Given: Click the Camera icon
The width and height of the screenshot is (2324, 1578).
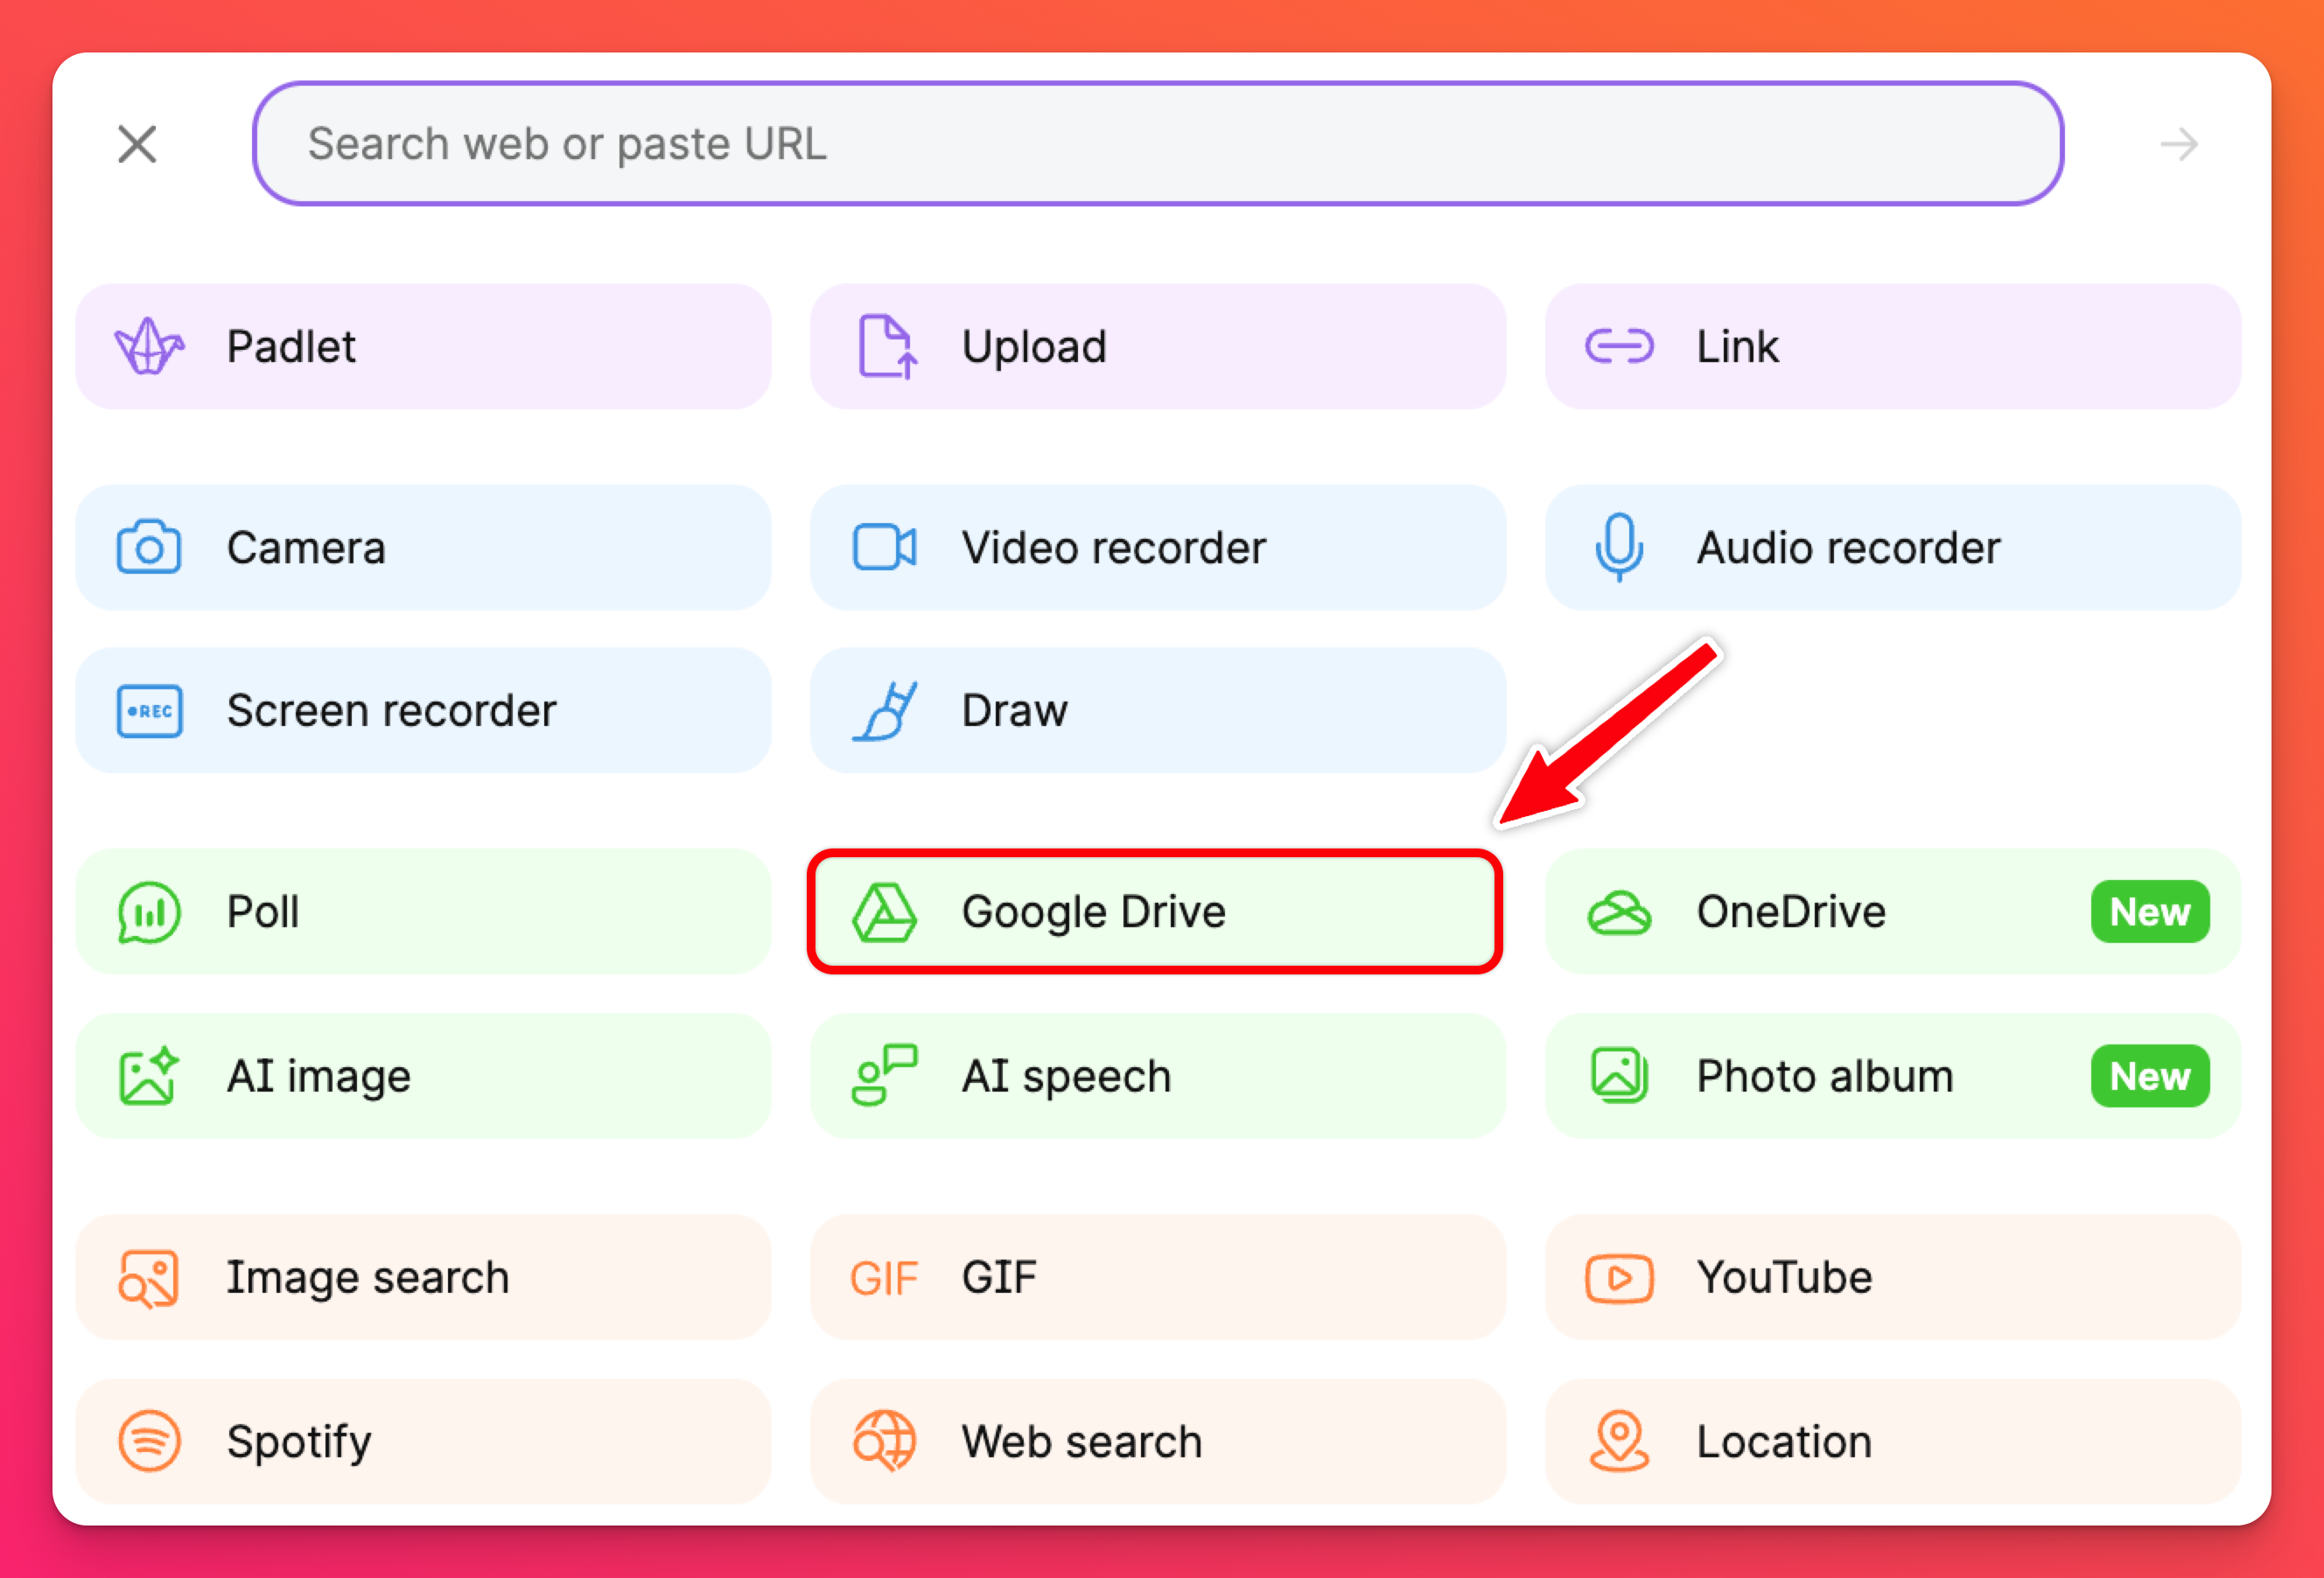Looking at the screenshot, I should pos(149,548).
